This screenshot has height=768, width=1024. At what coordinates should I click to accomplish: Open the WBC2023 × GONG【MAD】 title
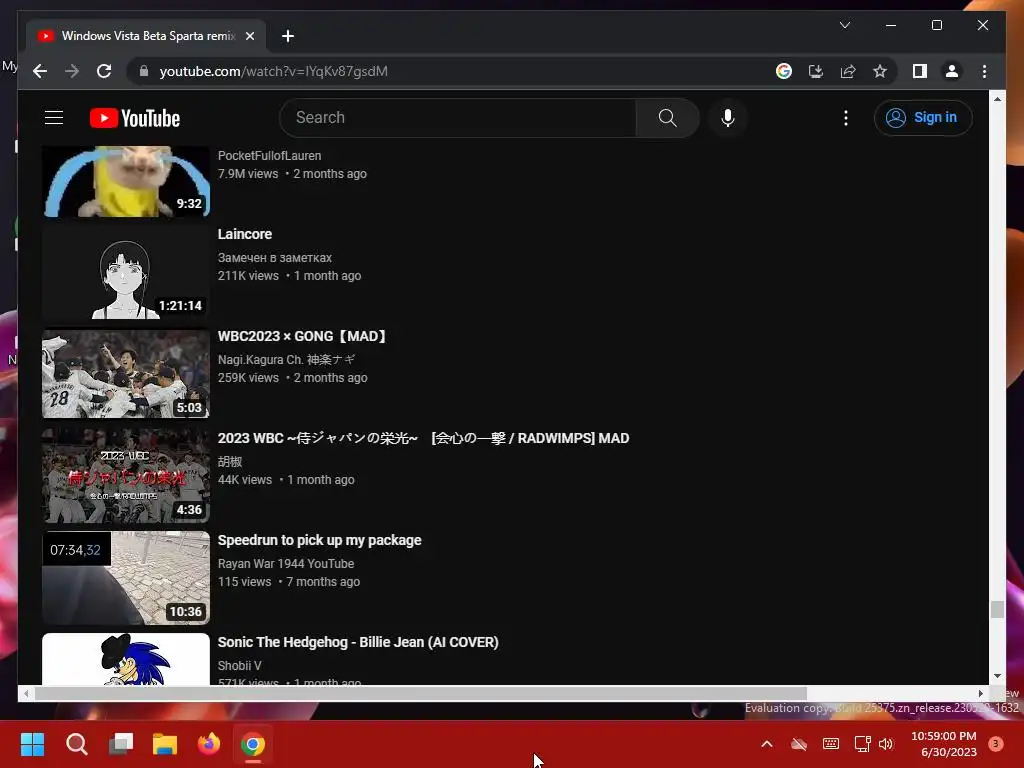304,336
